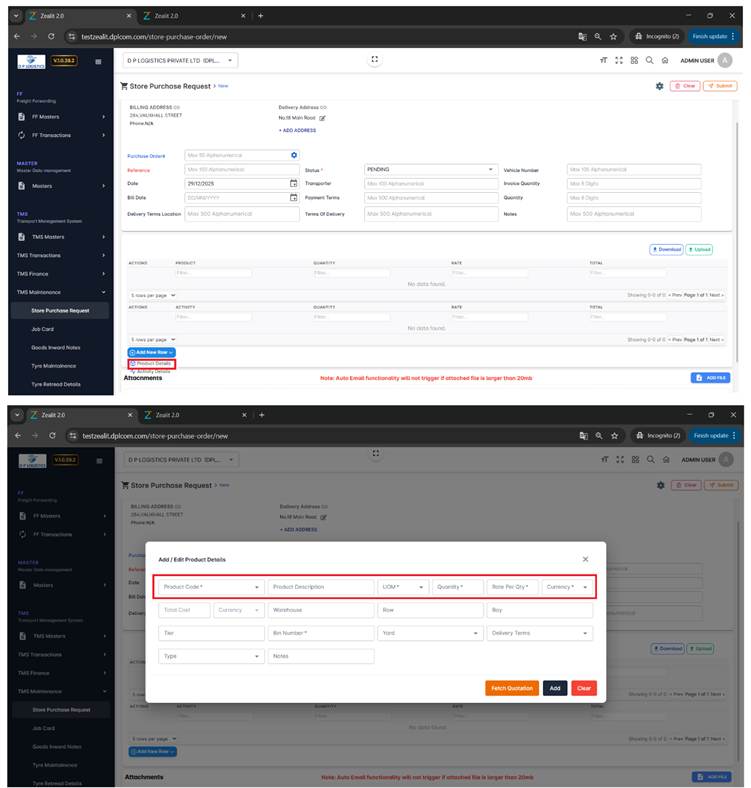The width and height of the screenshot is (751, 788).
Task: Click the Purchase Order# field lookup icon
Action: tap(294, 155)
